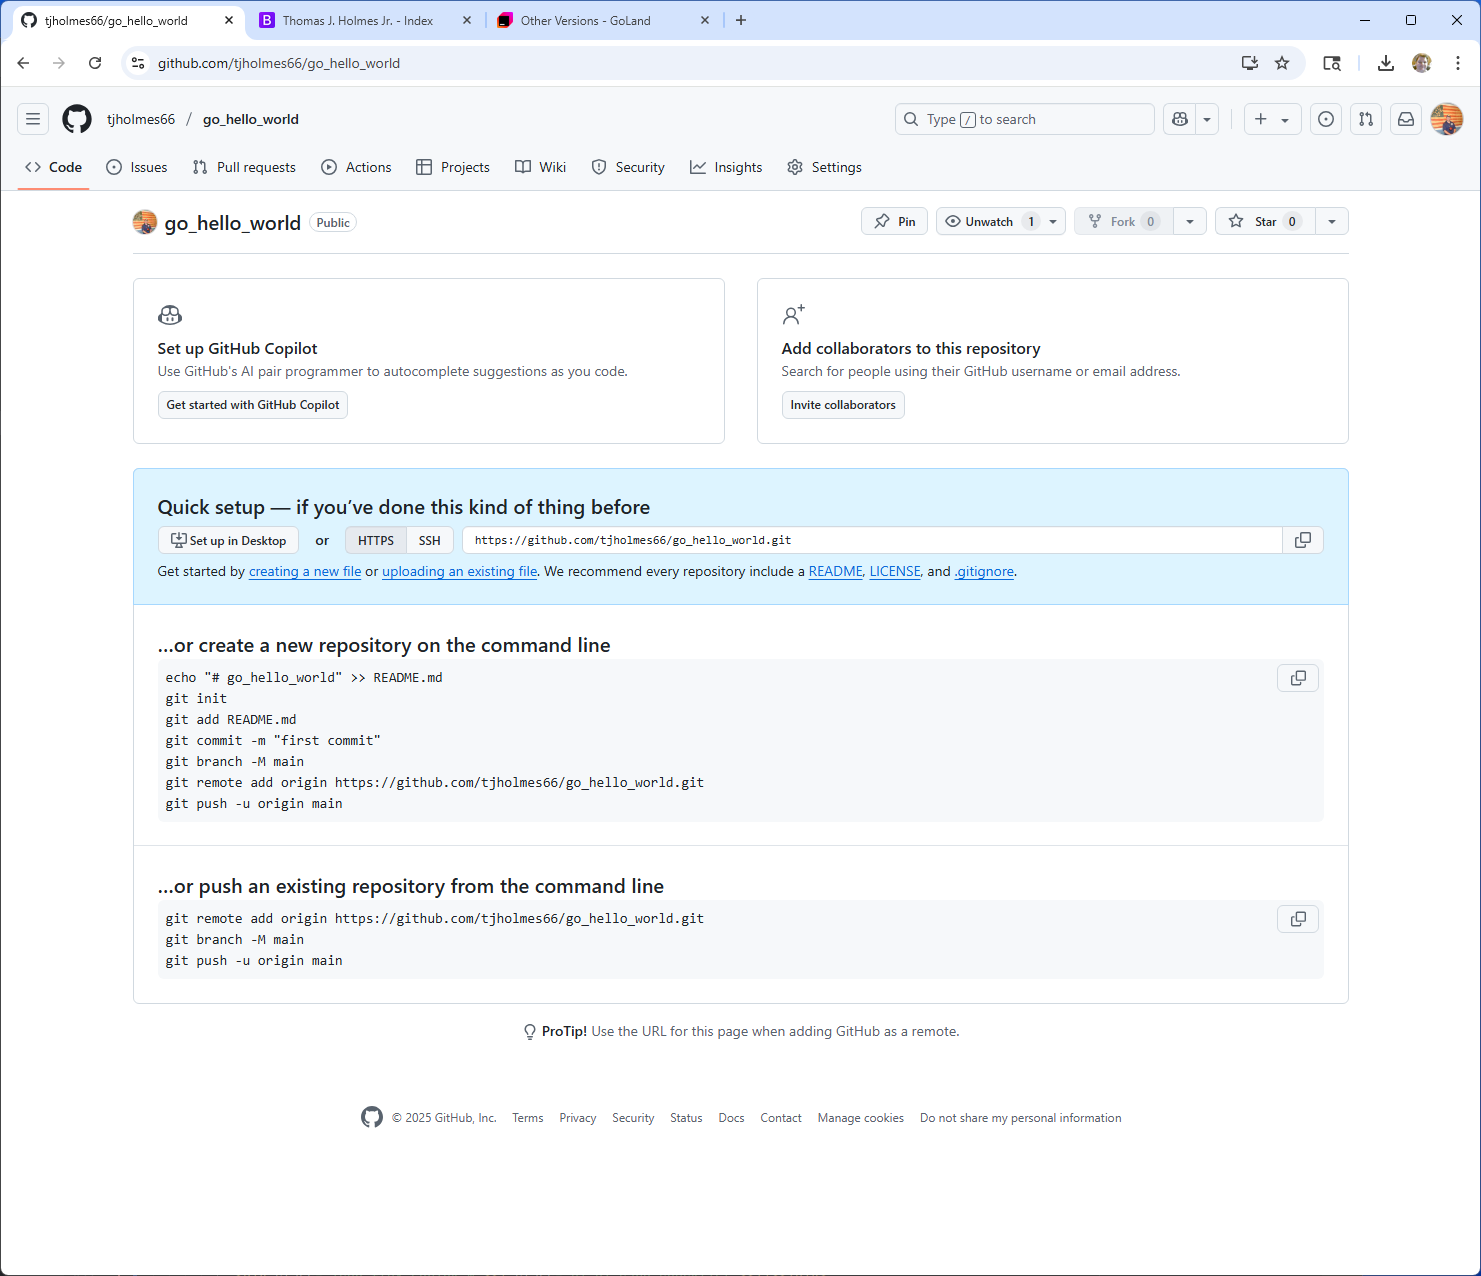Open the Issues icon in top header

point(1326,119)
